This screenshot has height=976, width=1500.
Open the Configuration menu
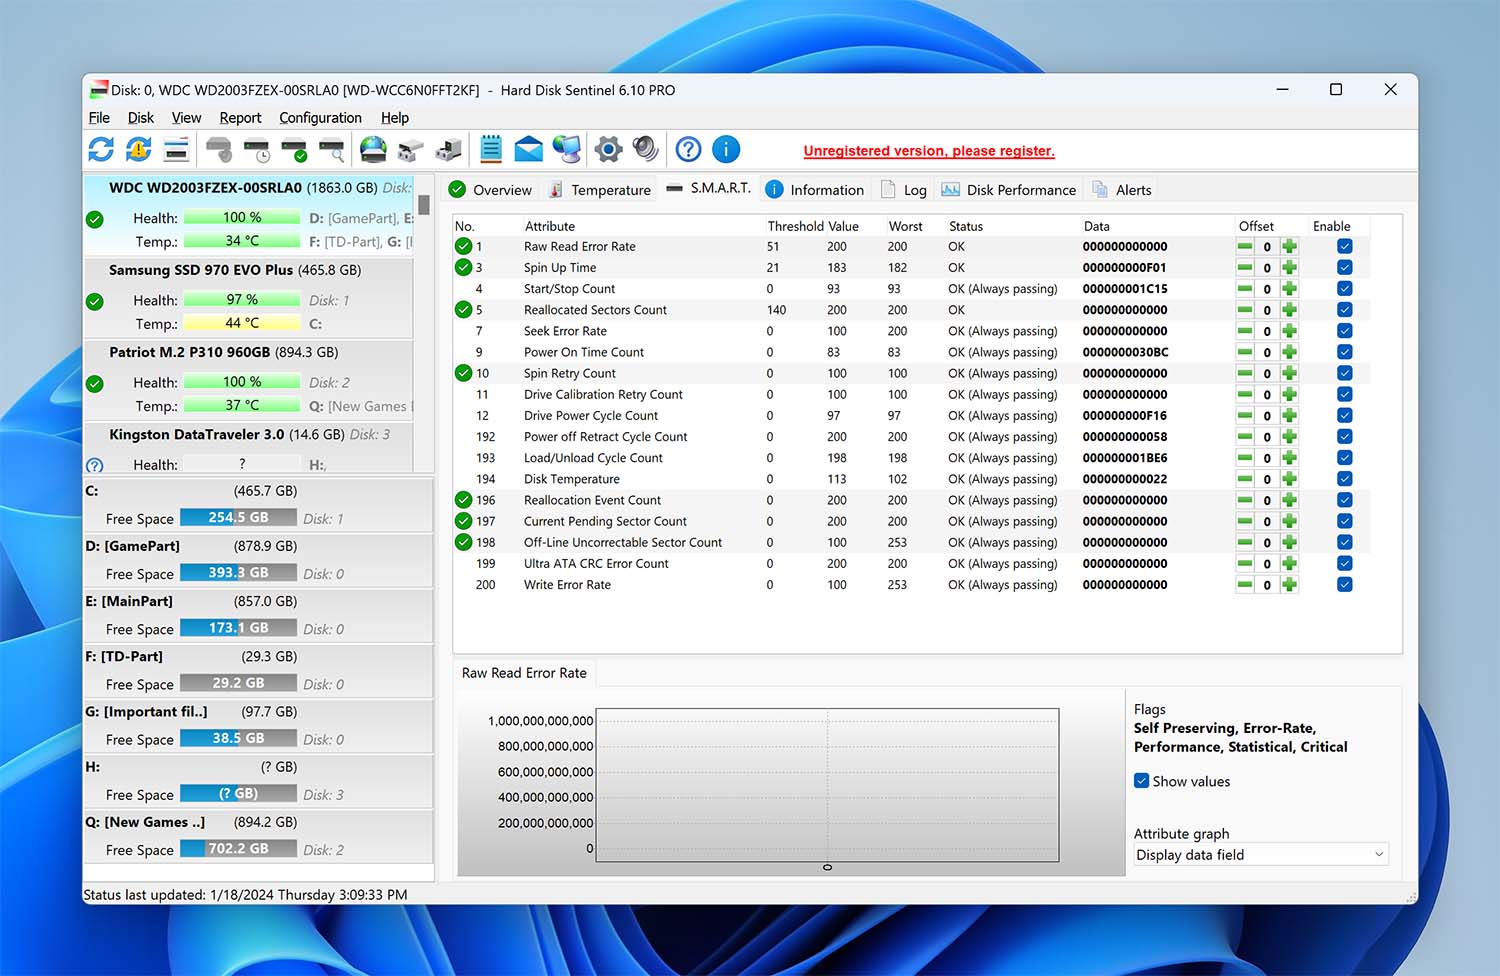tap(320, 118)
